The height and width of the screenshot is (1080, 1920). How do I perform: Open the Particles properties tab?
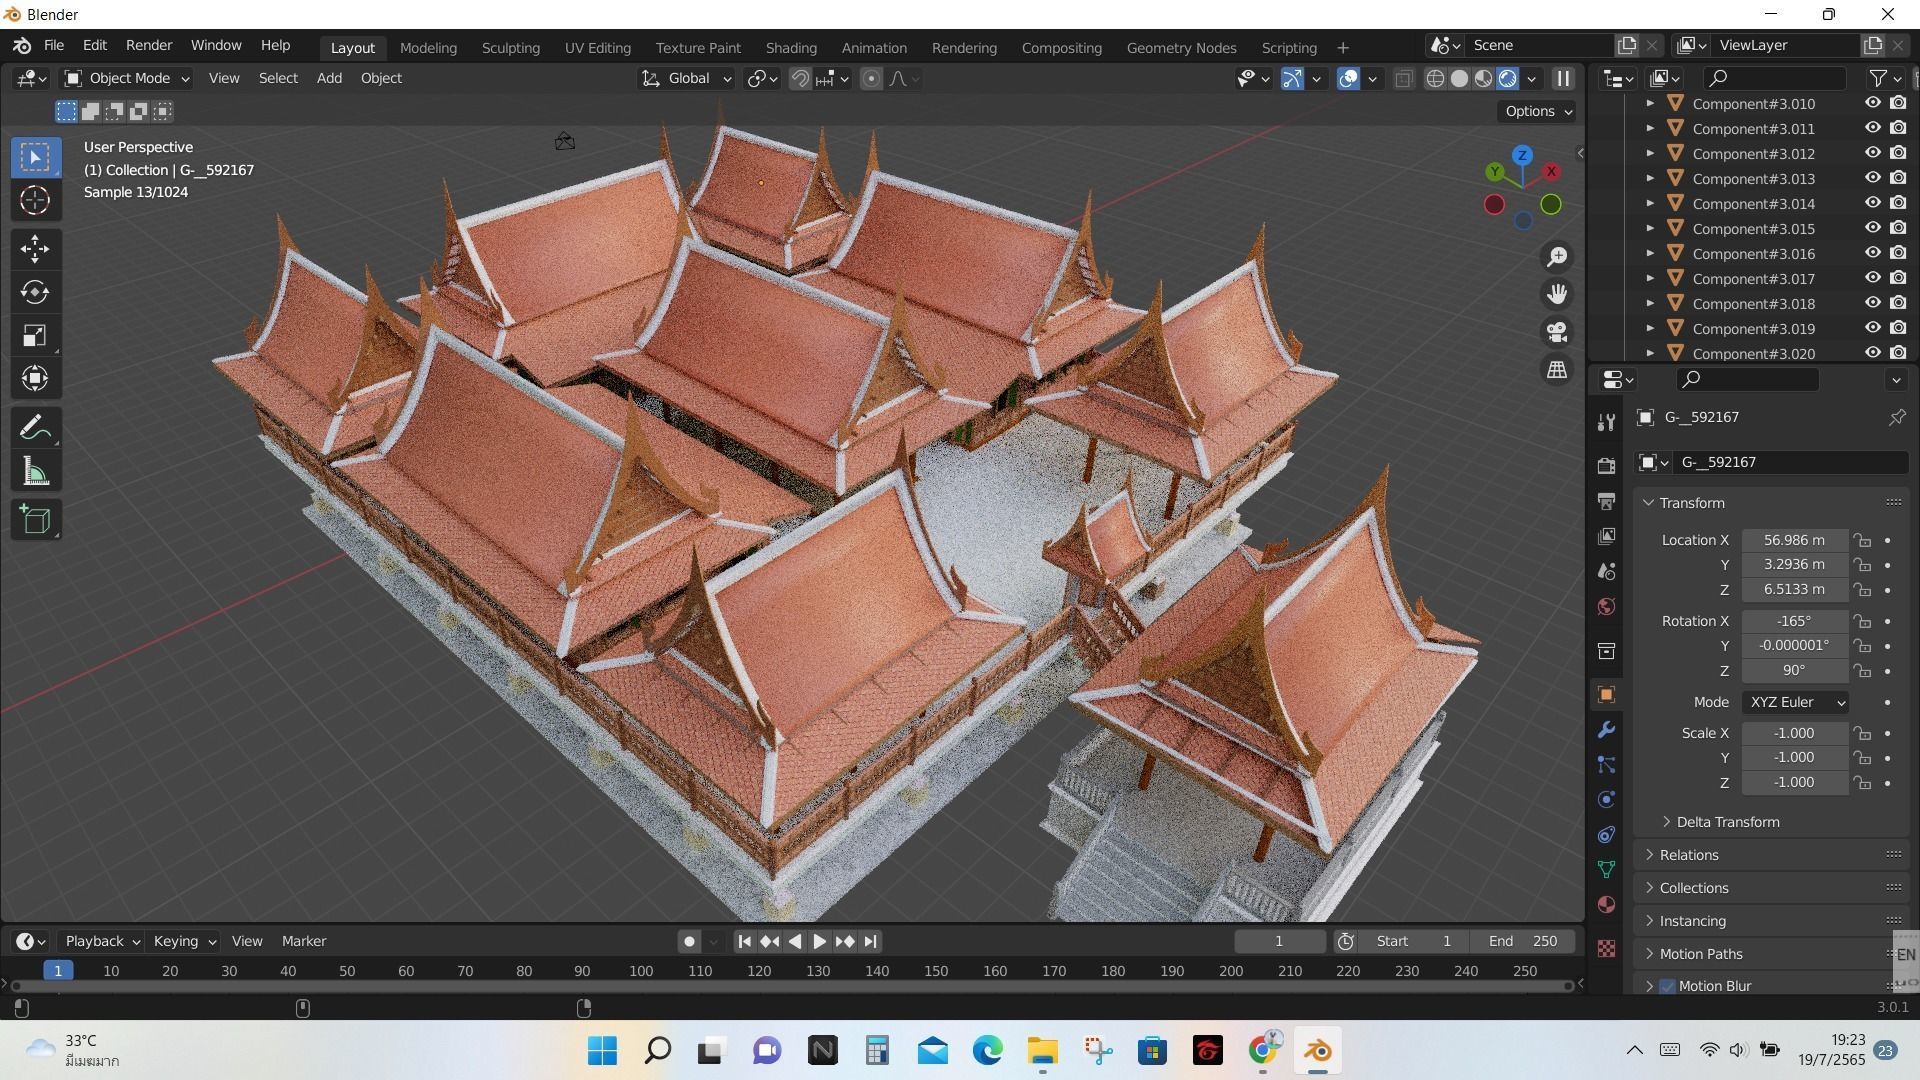[1606, 765]
